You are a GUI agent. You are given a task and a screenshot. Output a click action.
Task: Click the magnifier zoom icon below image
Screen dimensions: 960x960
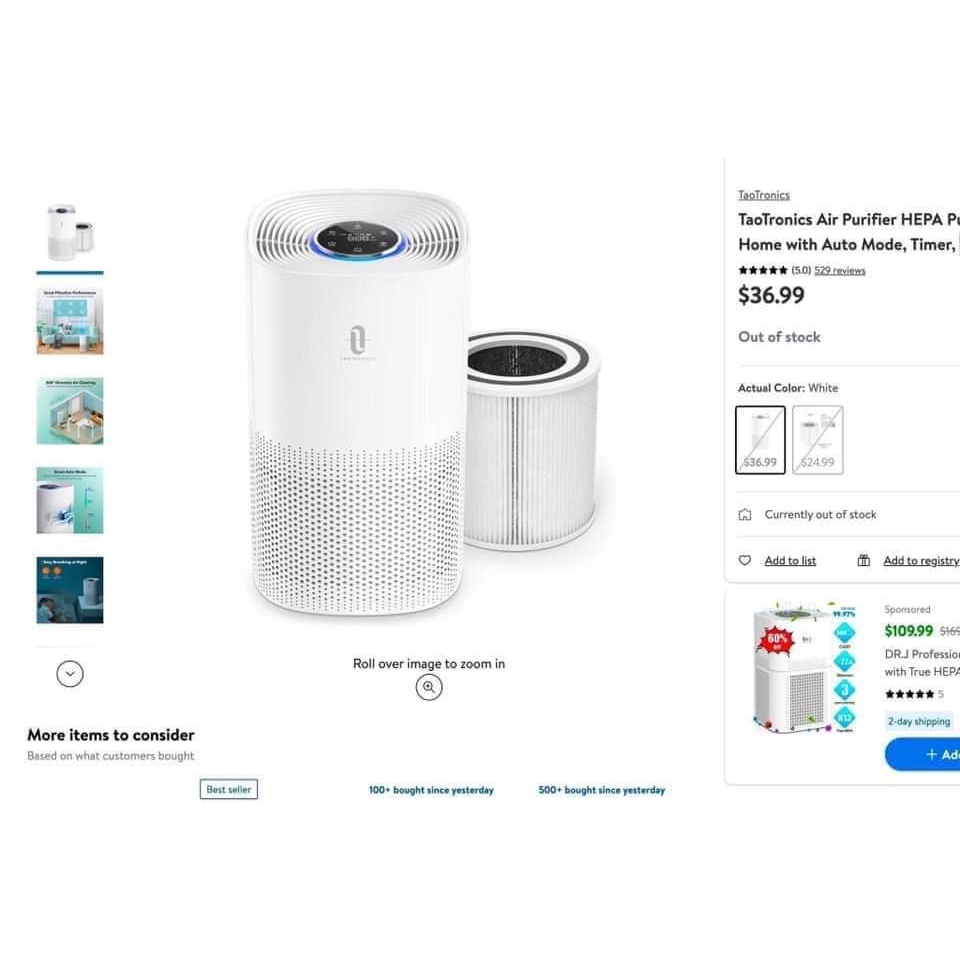(429, 687)
